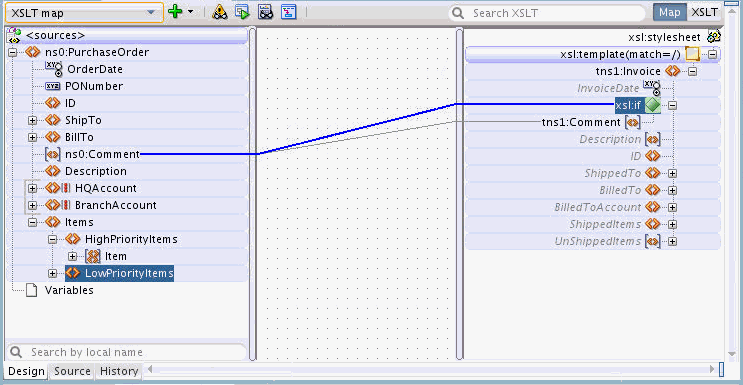Click the Search XSLT field
Viewport: 743px width, 385px height.
[547, 13]
